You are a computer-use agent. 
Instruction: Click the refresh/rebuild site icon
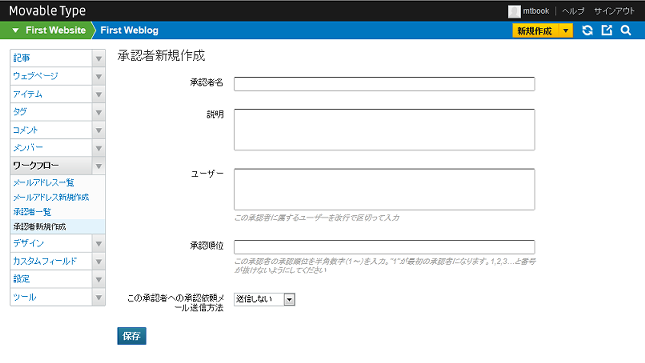pyautogui.click(x=587, y=30)
